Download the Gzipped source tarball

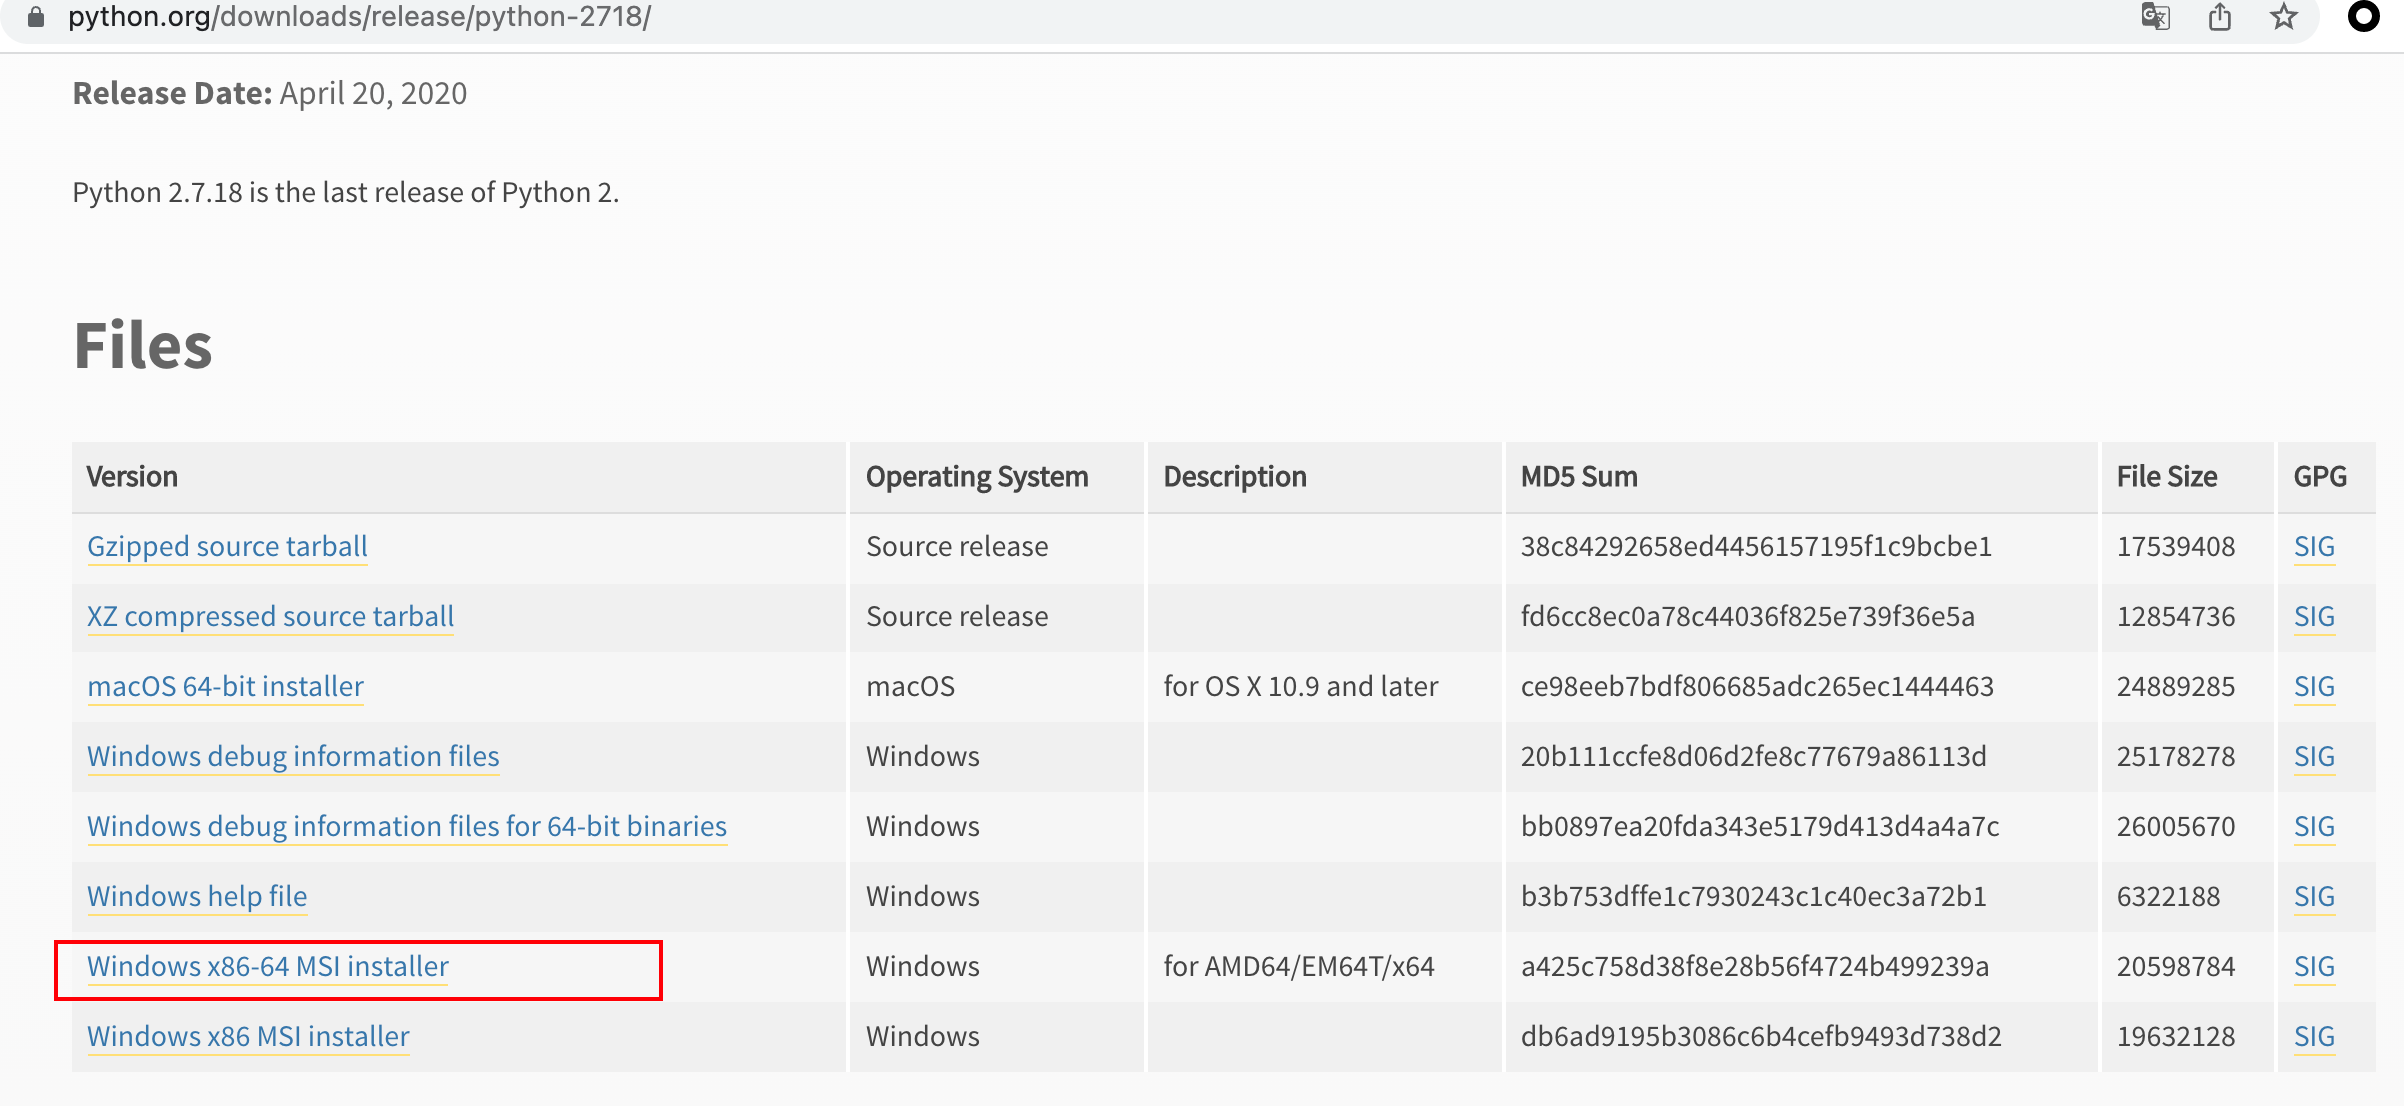[227, 546]
